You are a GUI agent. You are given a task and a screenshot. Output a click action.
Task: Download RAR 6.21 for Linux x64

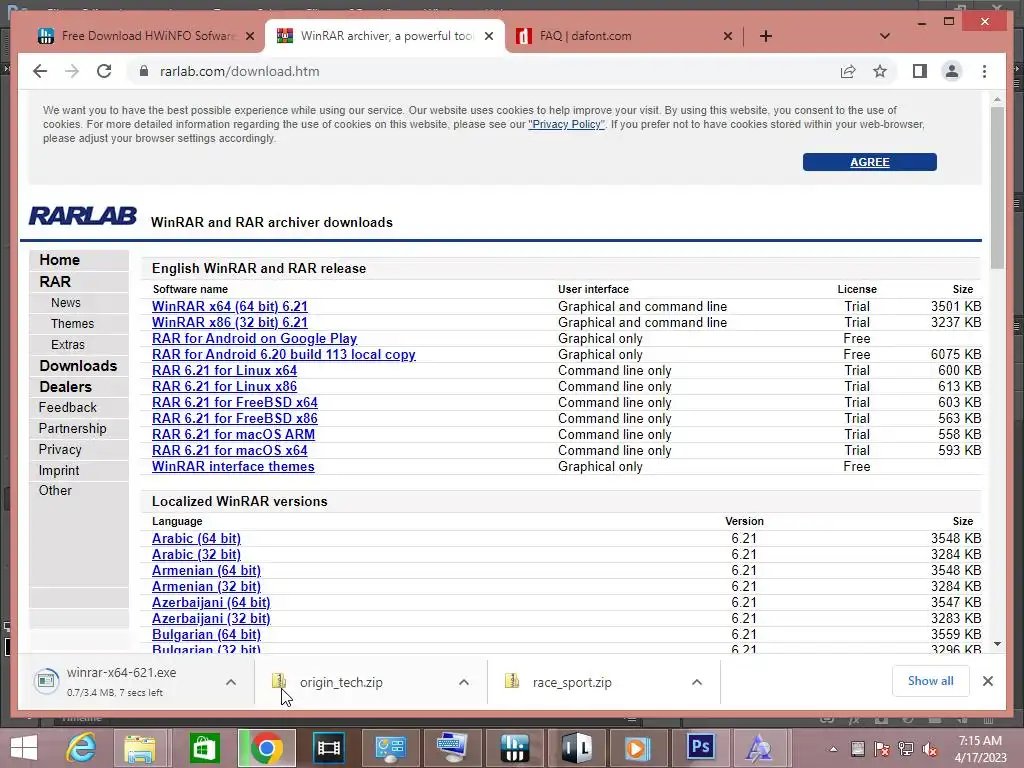tap(225, 370)
